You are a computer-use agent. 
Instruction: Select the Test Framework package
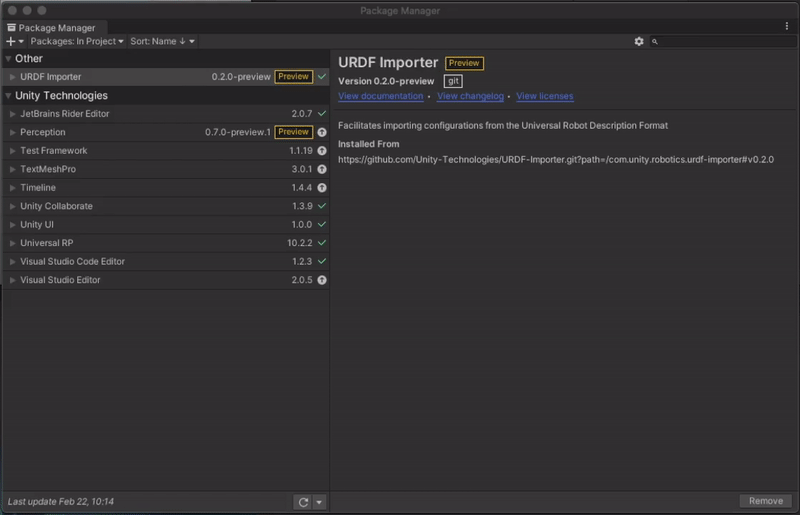(x=166, y=151)
